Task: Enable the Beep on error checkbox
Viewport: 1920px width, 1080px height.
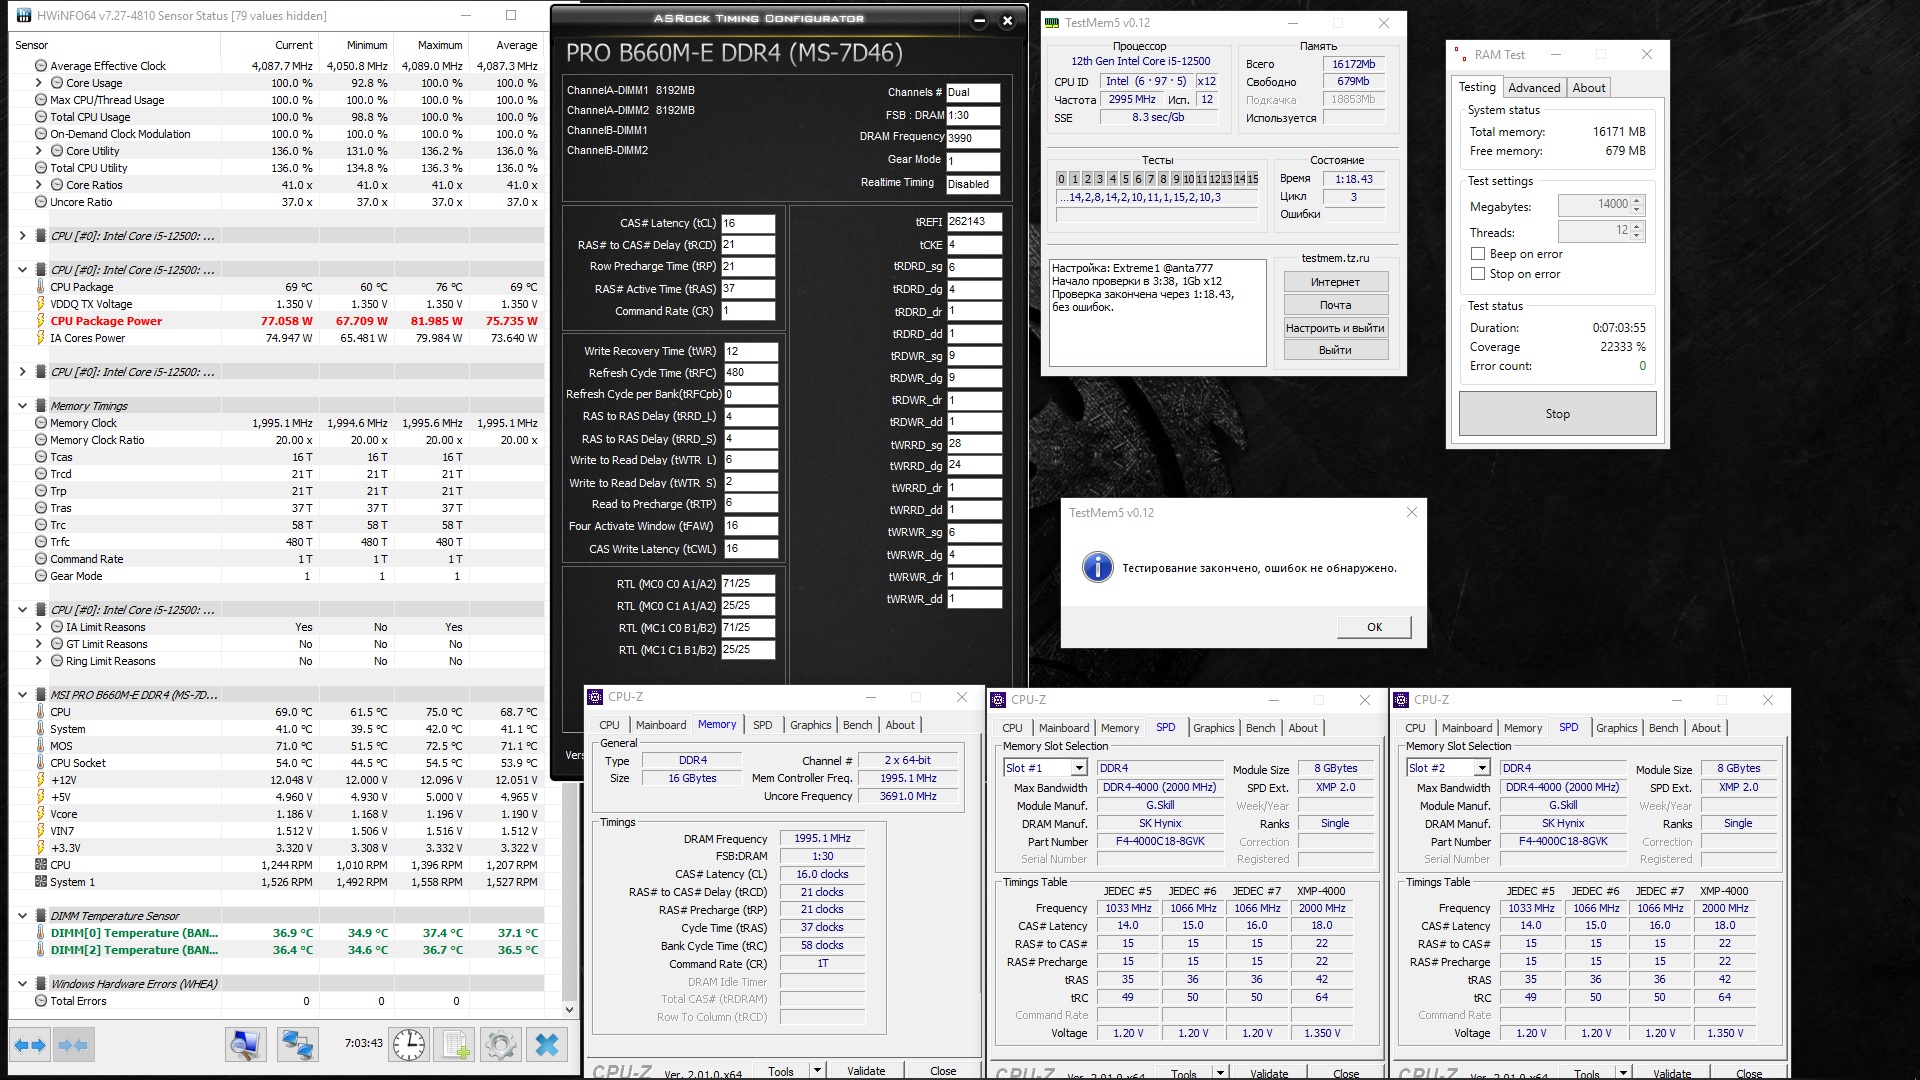Action: coord(1478,254)
